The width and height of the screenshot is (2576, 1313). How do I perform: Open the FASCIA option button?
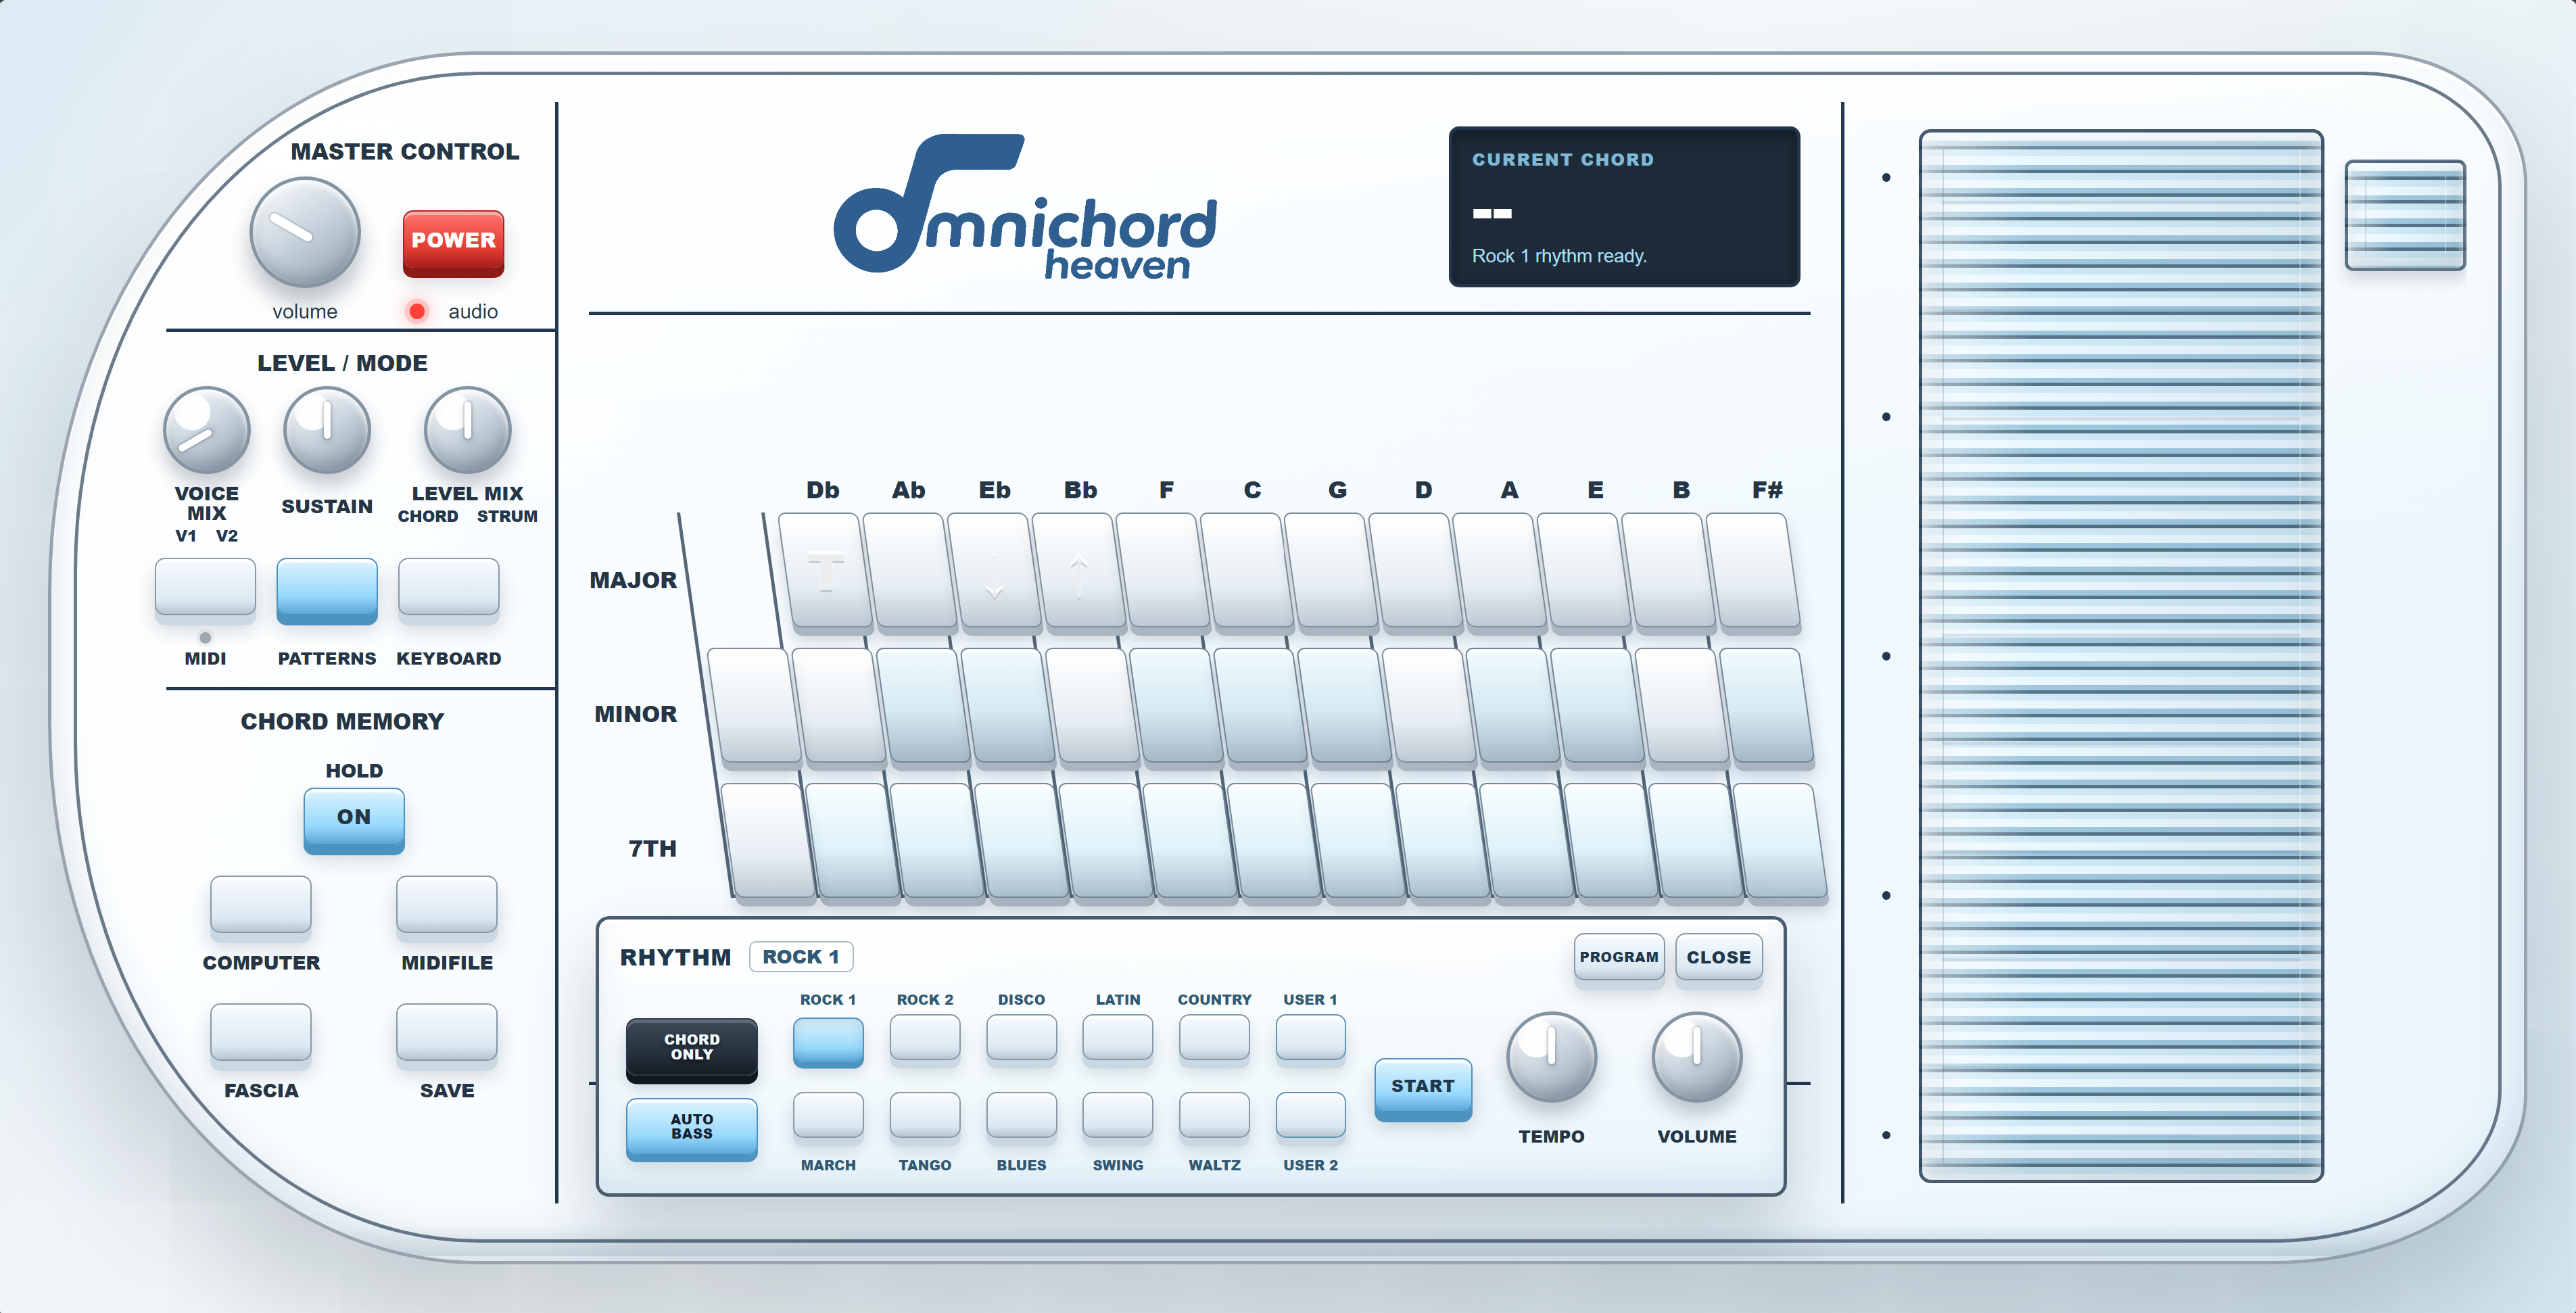coord(260,1036)
